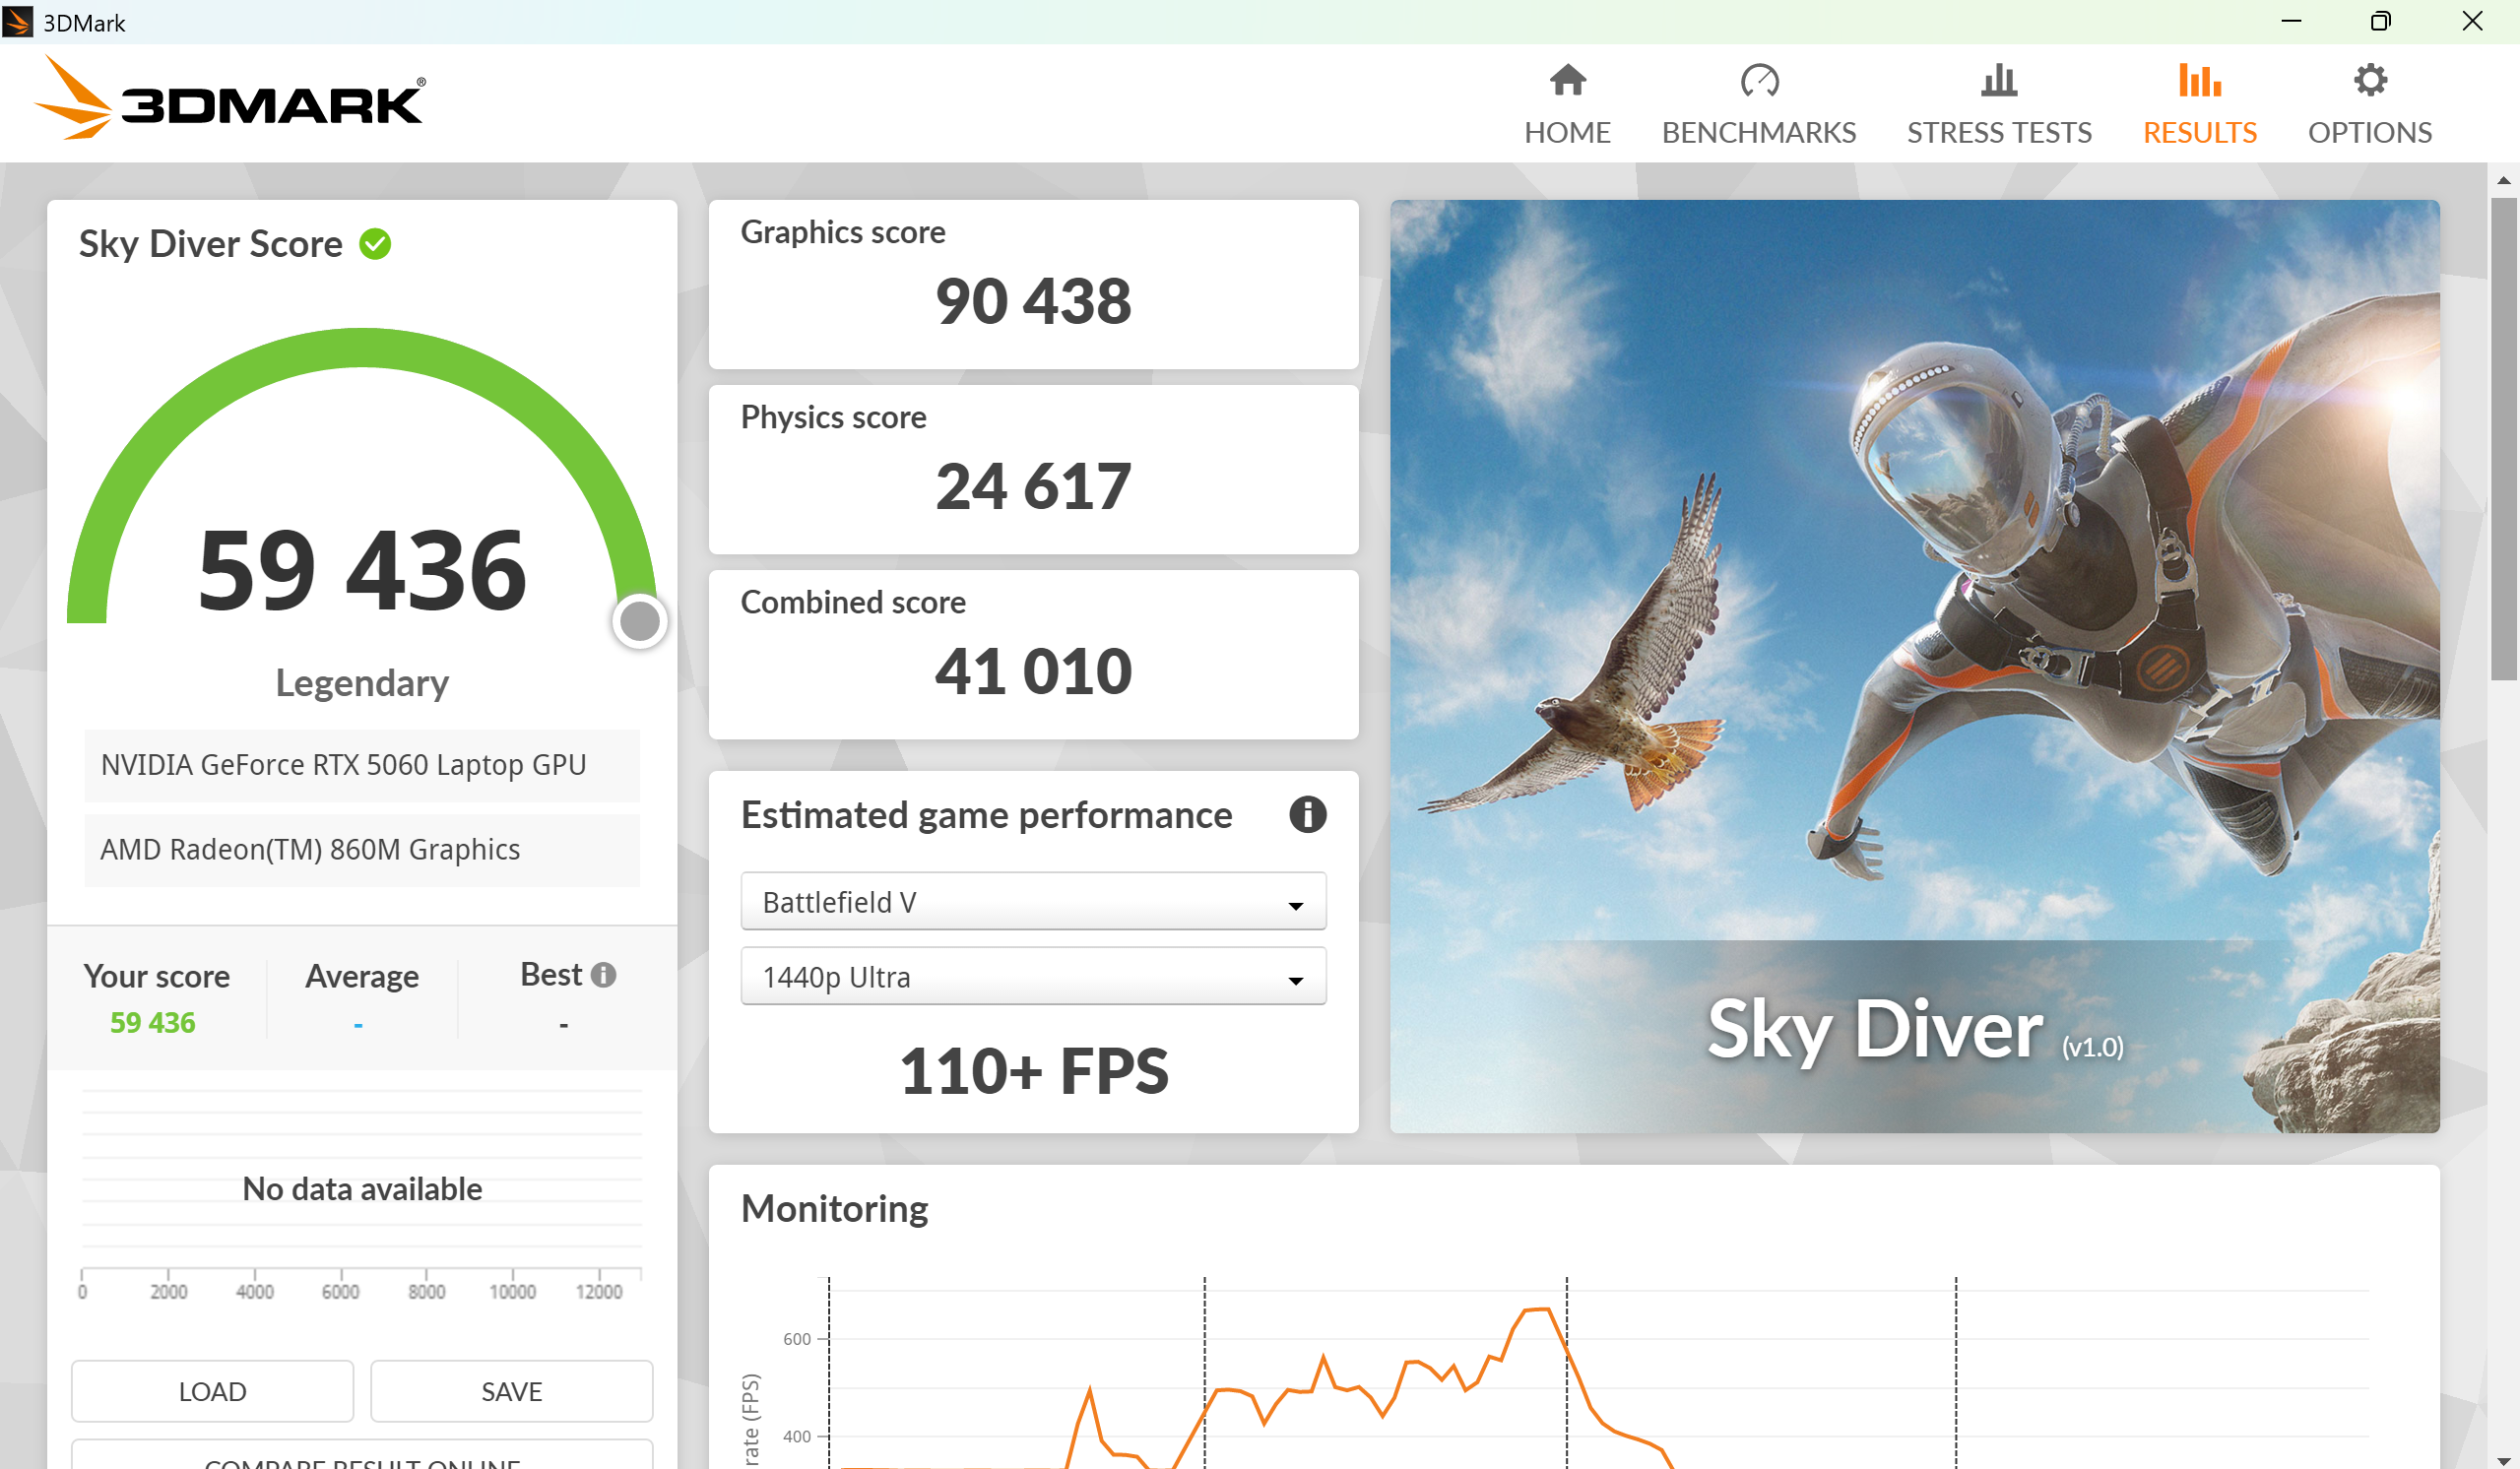
Task: Click the info icon beside Best
Action: [x=603, y=974]
